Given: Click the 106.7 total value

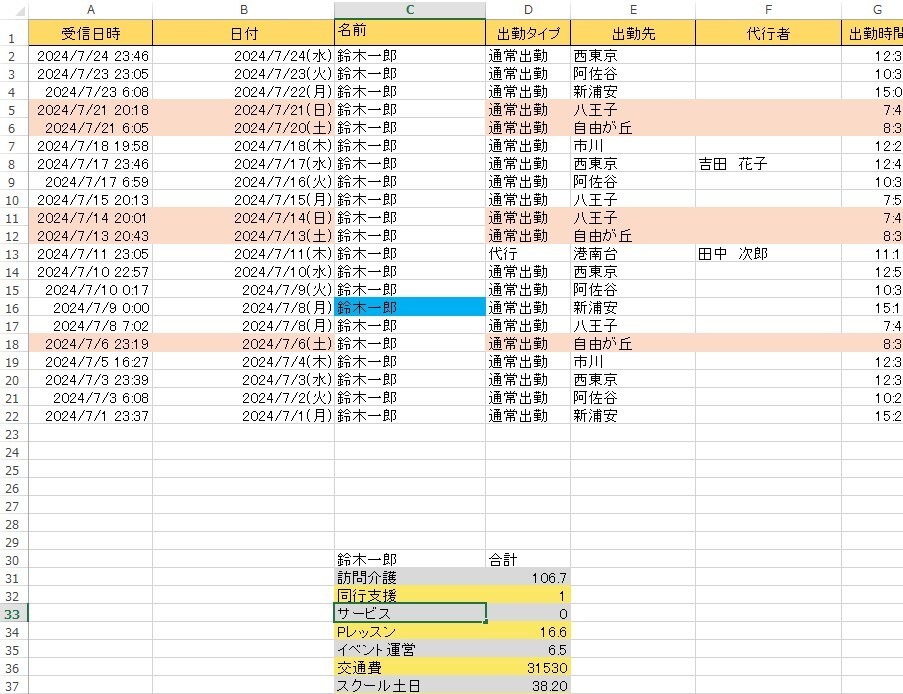Looking at the screenshot, I should (528, 577).
